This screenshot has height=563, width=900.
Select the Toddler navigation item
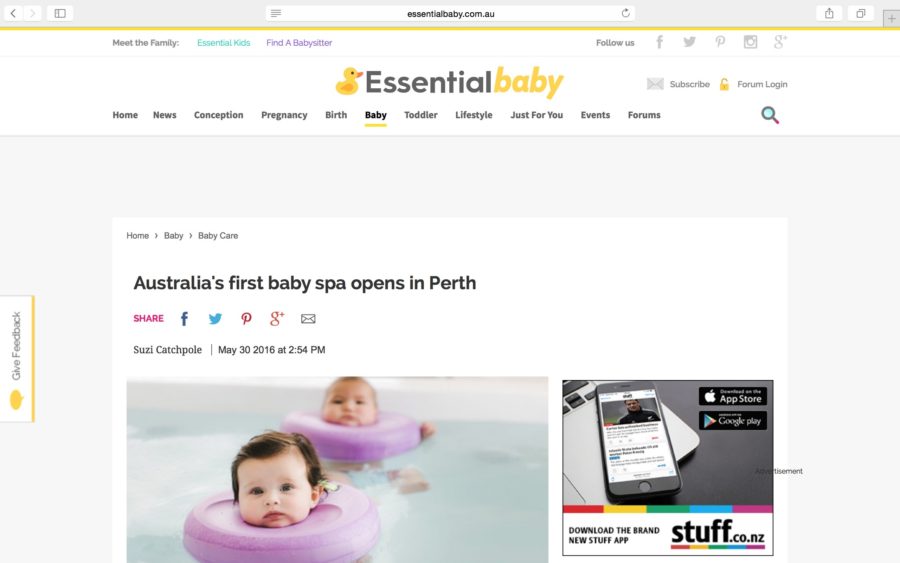tap(421, 115)
